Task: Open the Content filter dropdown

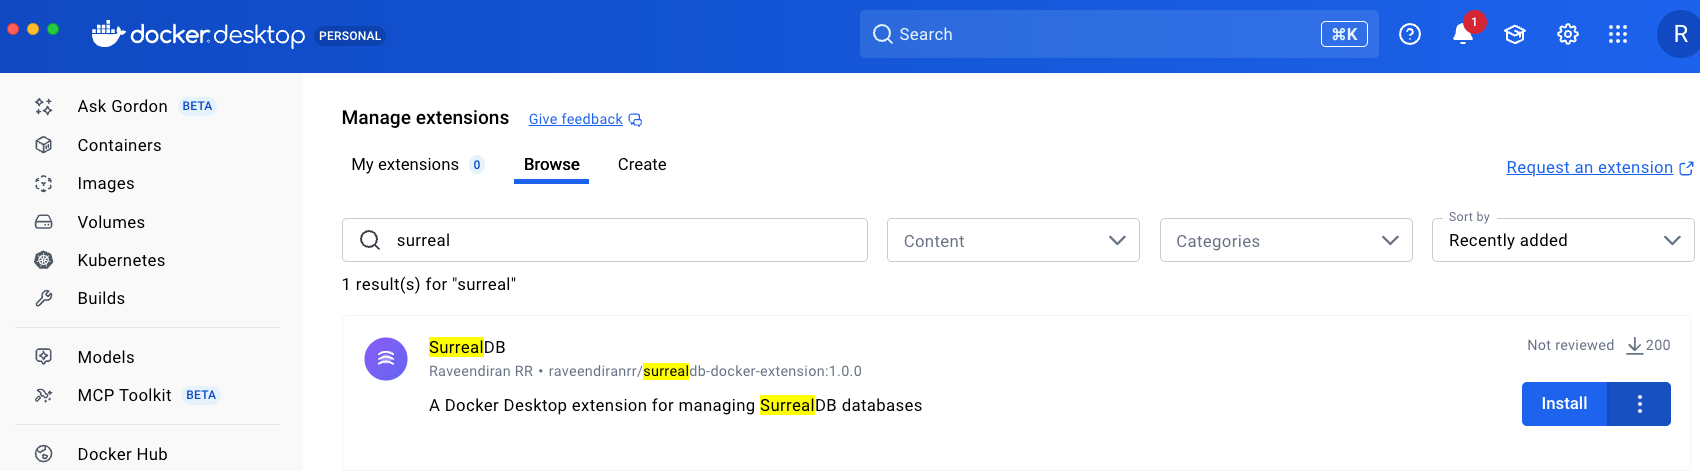Action: coord(1013,240)
